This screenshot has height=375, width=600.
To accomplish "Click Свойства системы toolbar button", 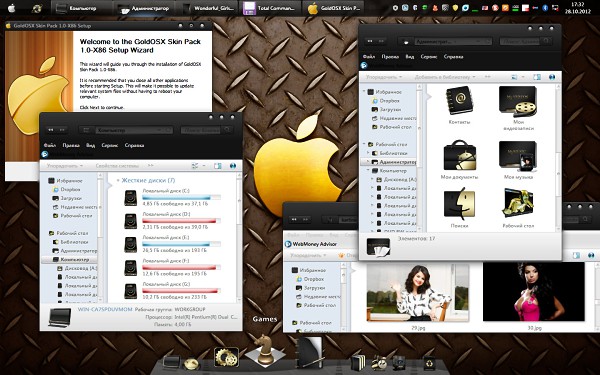I will (x=117, y=166).
